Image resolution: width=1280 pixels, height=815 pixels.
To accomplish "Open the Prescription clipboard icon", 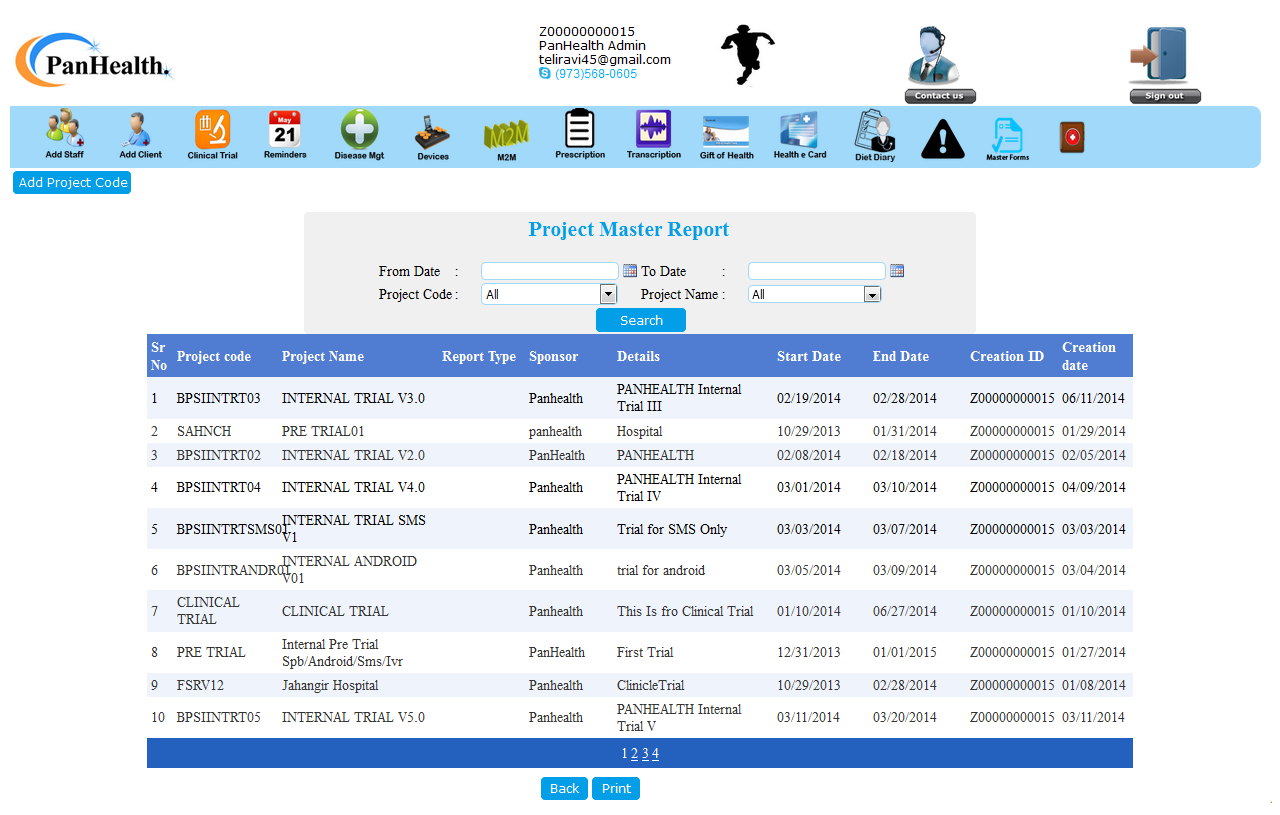I will 580,134.
